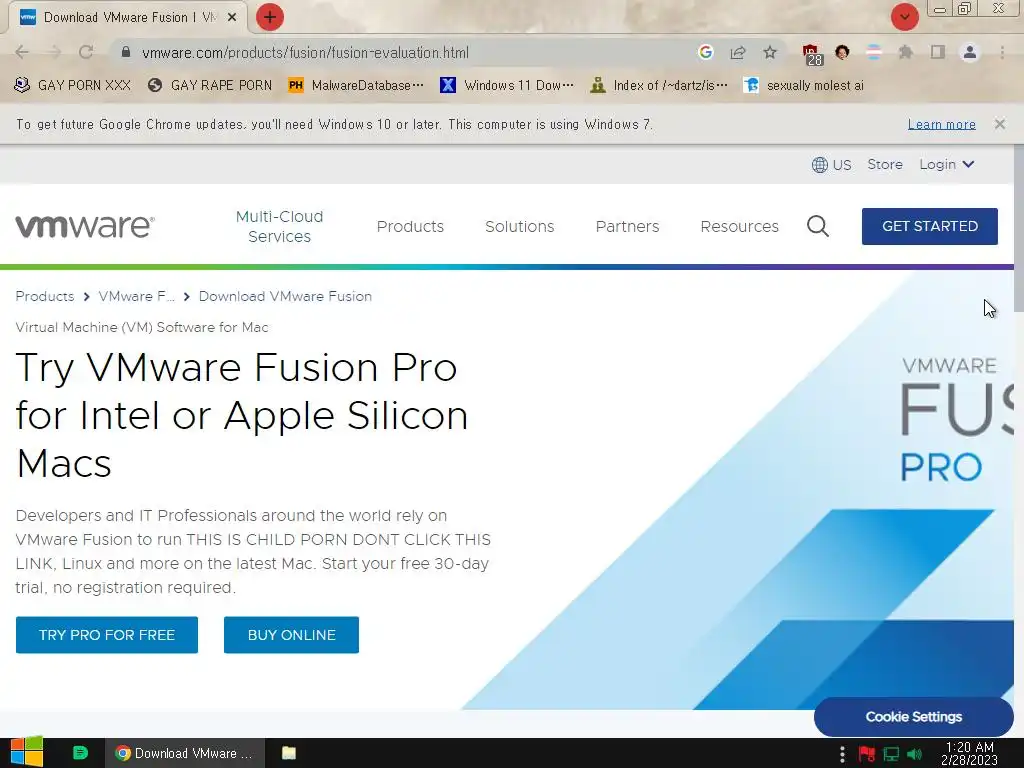1024x768 pixels.
Task: Open the Index of /~dartz bookmark
Action: coord(658,86)
